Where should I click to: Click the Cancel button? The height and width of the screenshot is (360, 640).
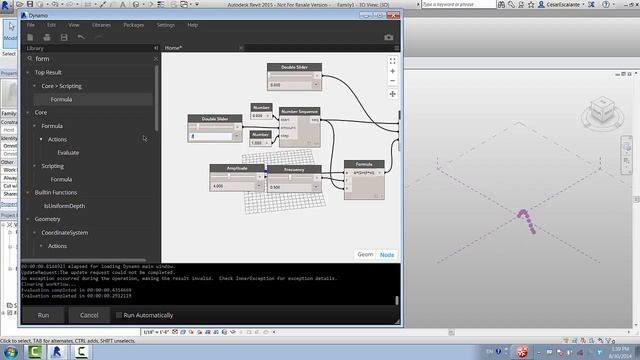click(x=89, y=315)
